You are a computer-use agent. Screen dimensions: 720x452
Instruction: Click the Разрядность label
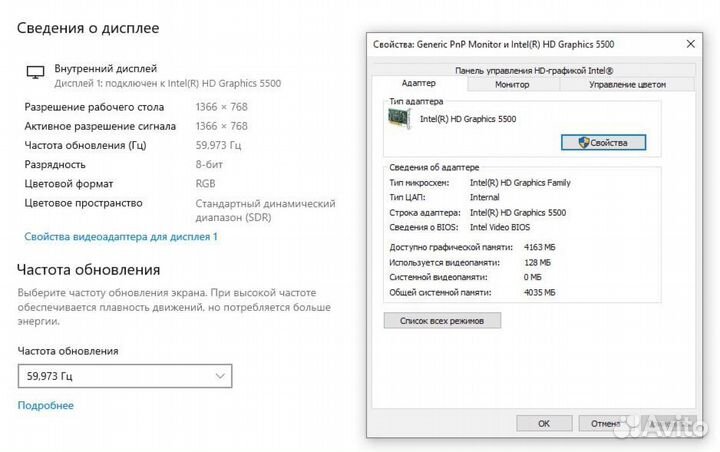(55, 164)
